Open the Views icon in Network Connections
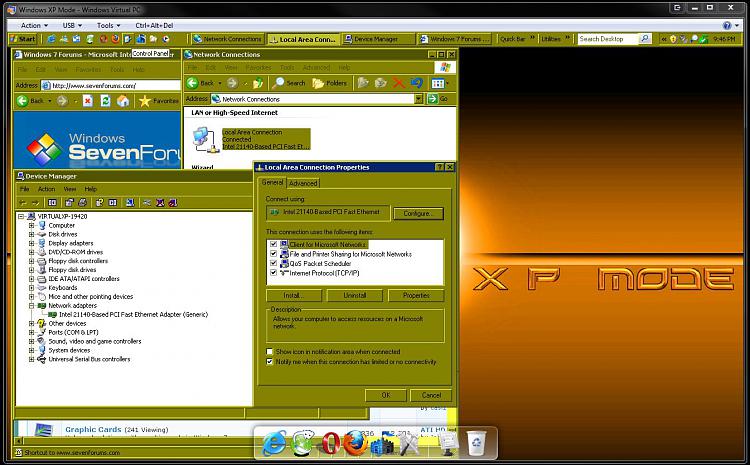Screen dimensions: 750x465 (x=439, y=83)
